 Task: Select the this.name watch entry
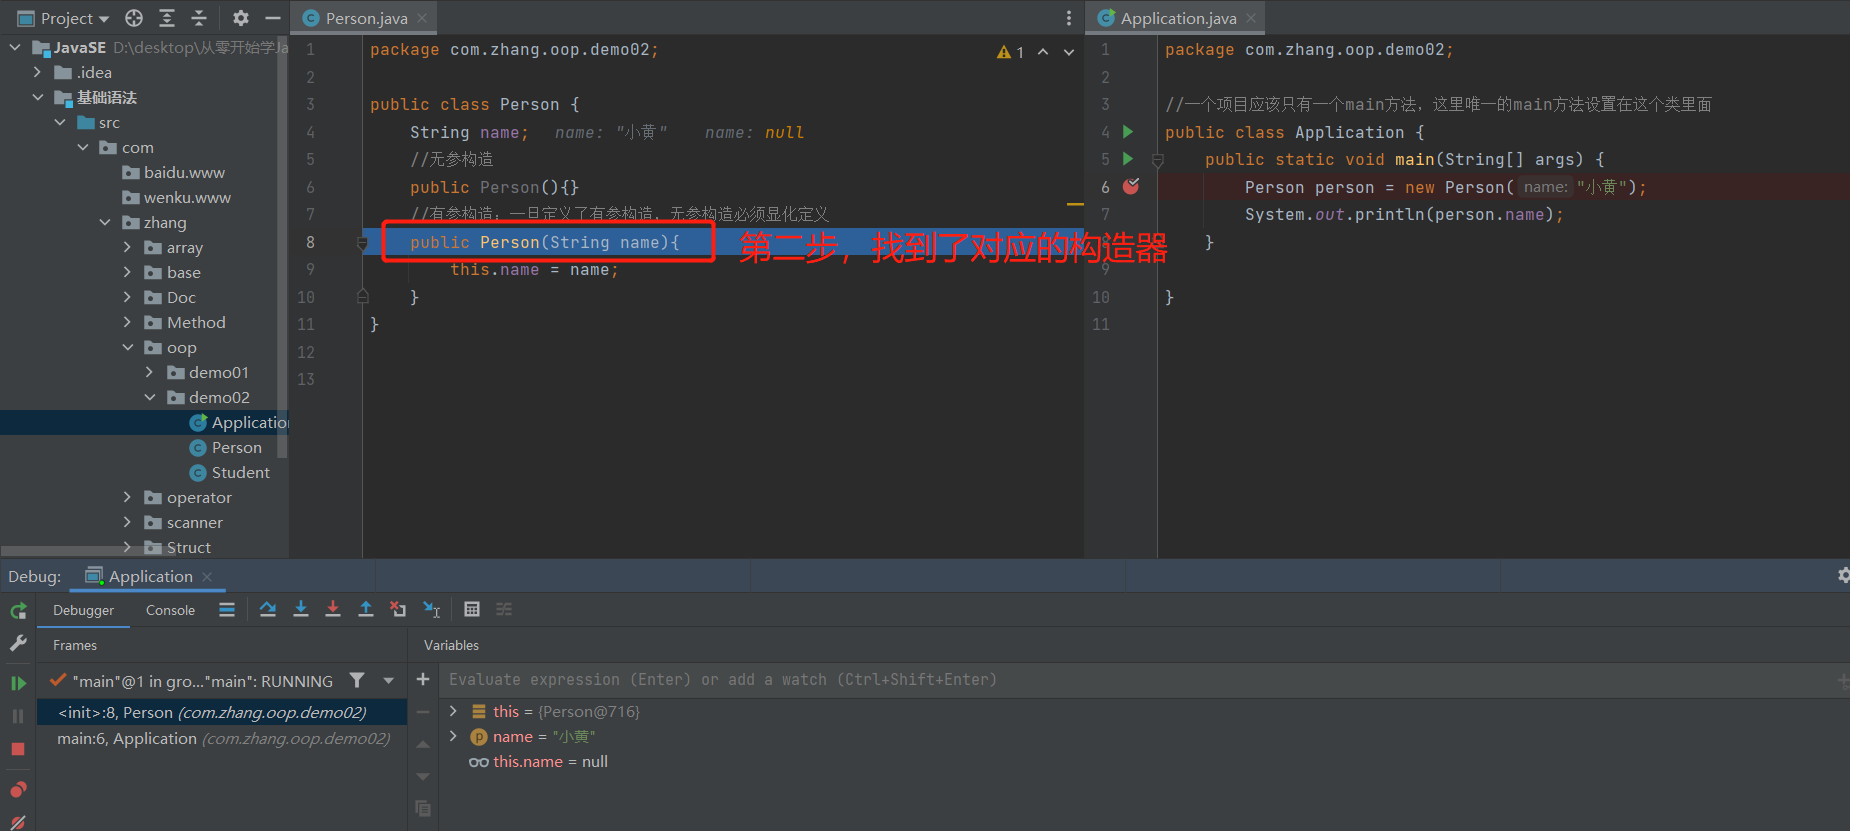[x=538, y=762]
